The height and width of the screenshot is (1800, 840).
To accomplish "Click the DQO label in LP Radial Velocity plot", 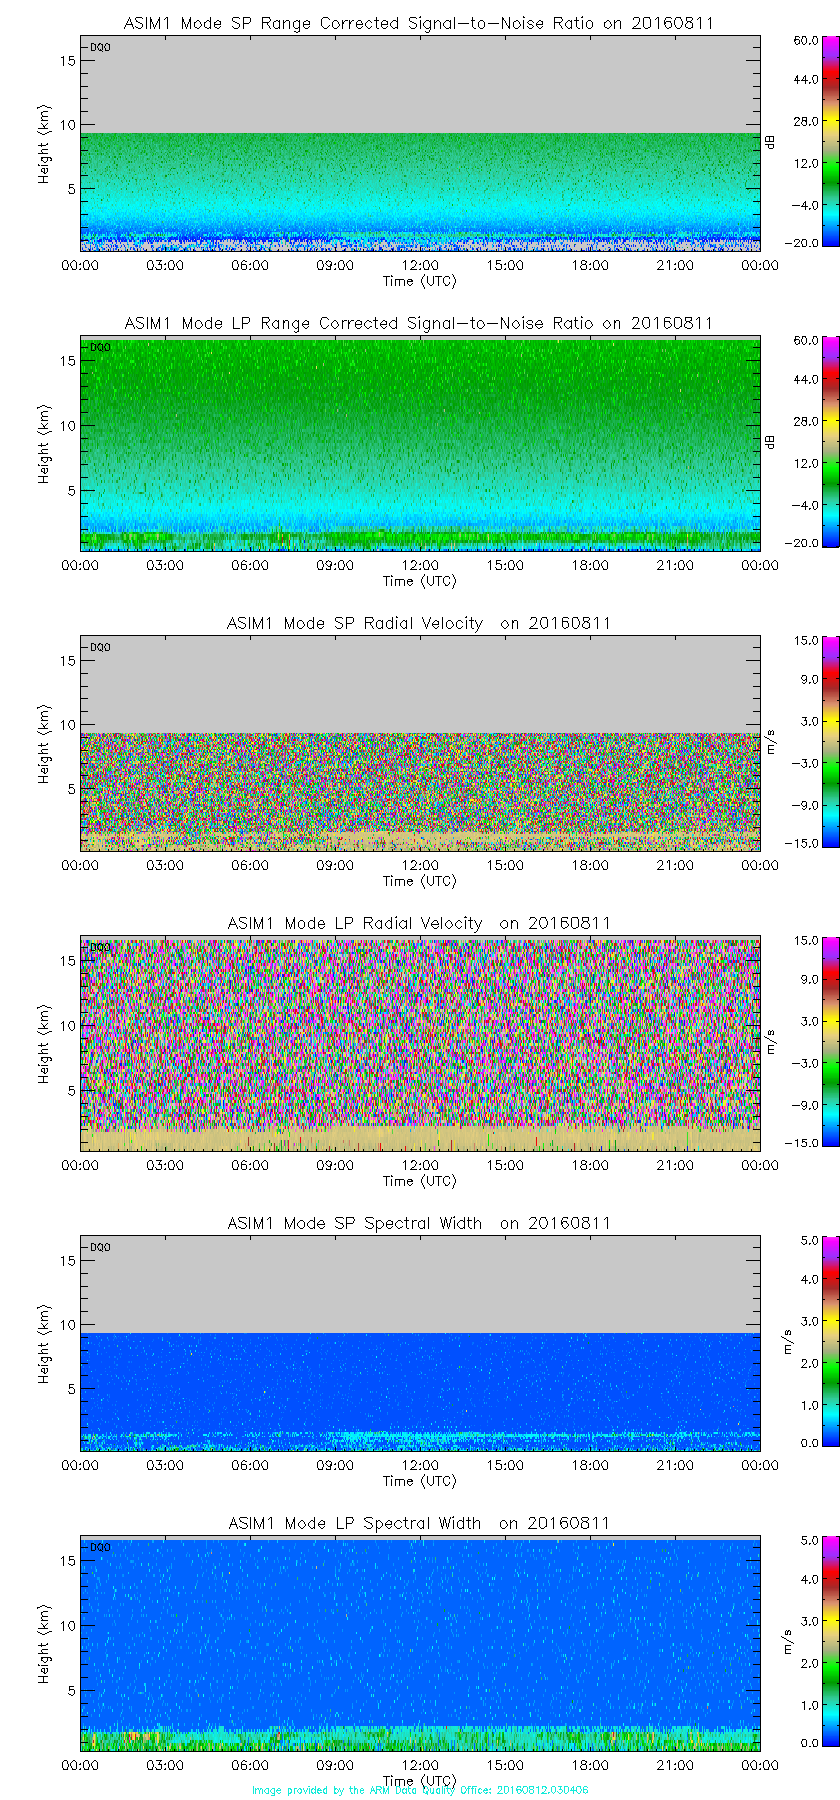I will click(100, 947).
